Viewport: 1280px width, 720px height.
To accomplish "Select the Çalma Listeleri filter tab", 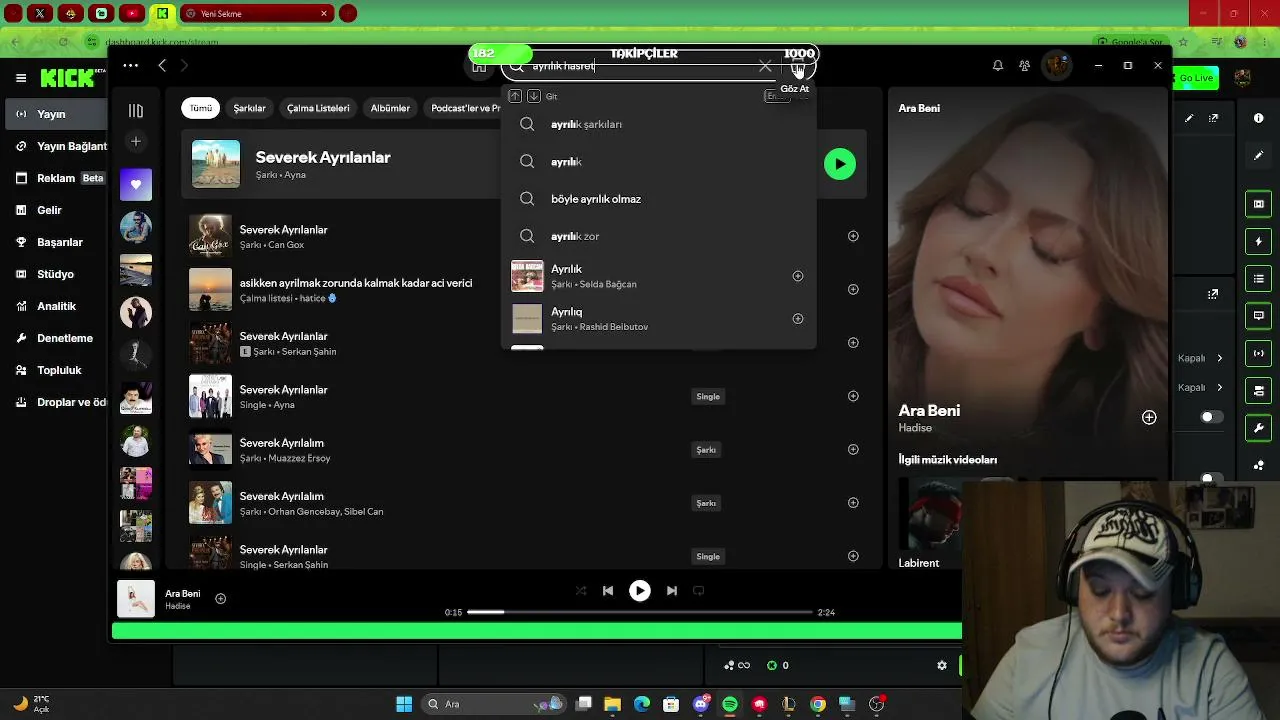I will [318, 108].
